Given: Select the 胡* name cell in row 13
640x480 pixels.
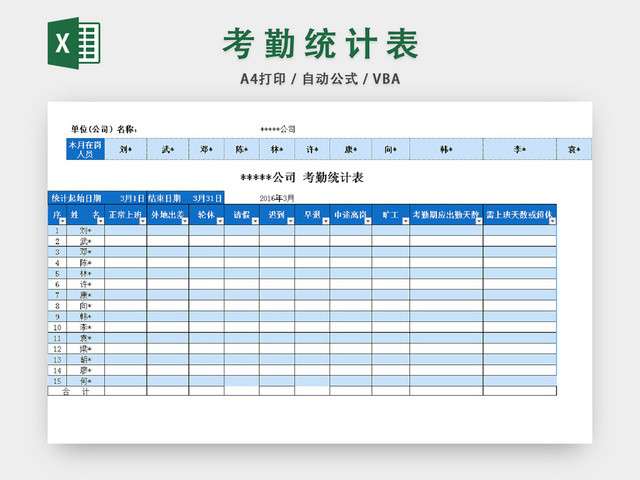Looking at the screenshot, I should click(x=85, y=360).
